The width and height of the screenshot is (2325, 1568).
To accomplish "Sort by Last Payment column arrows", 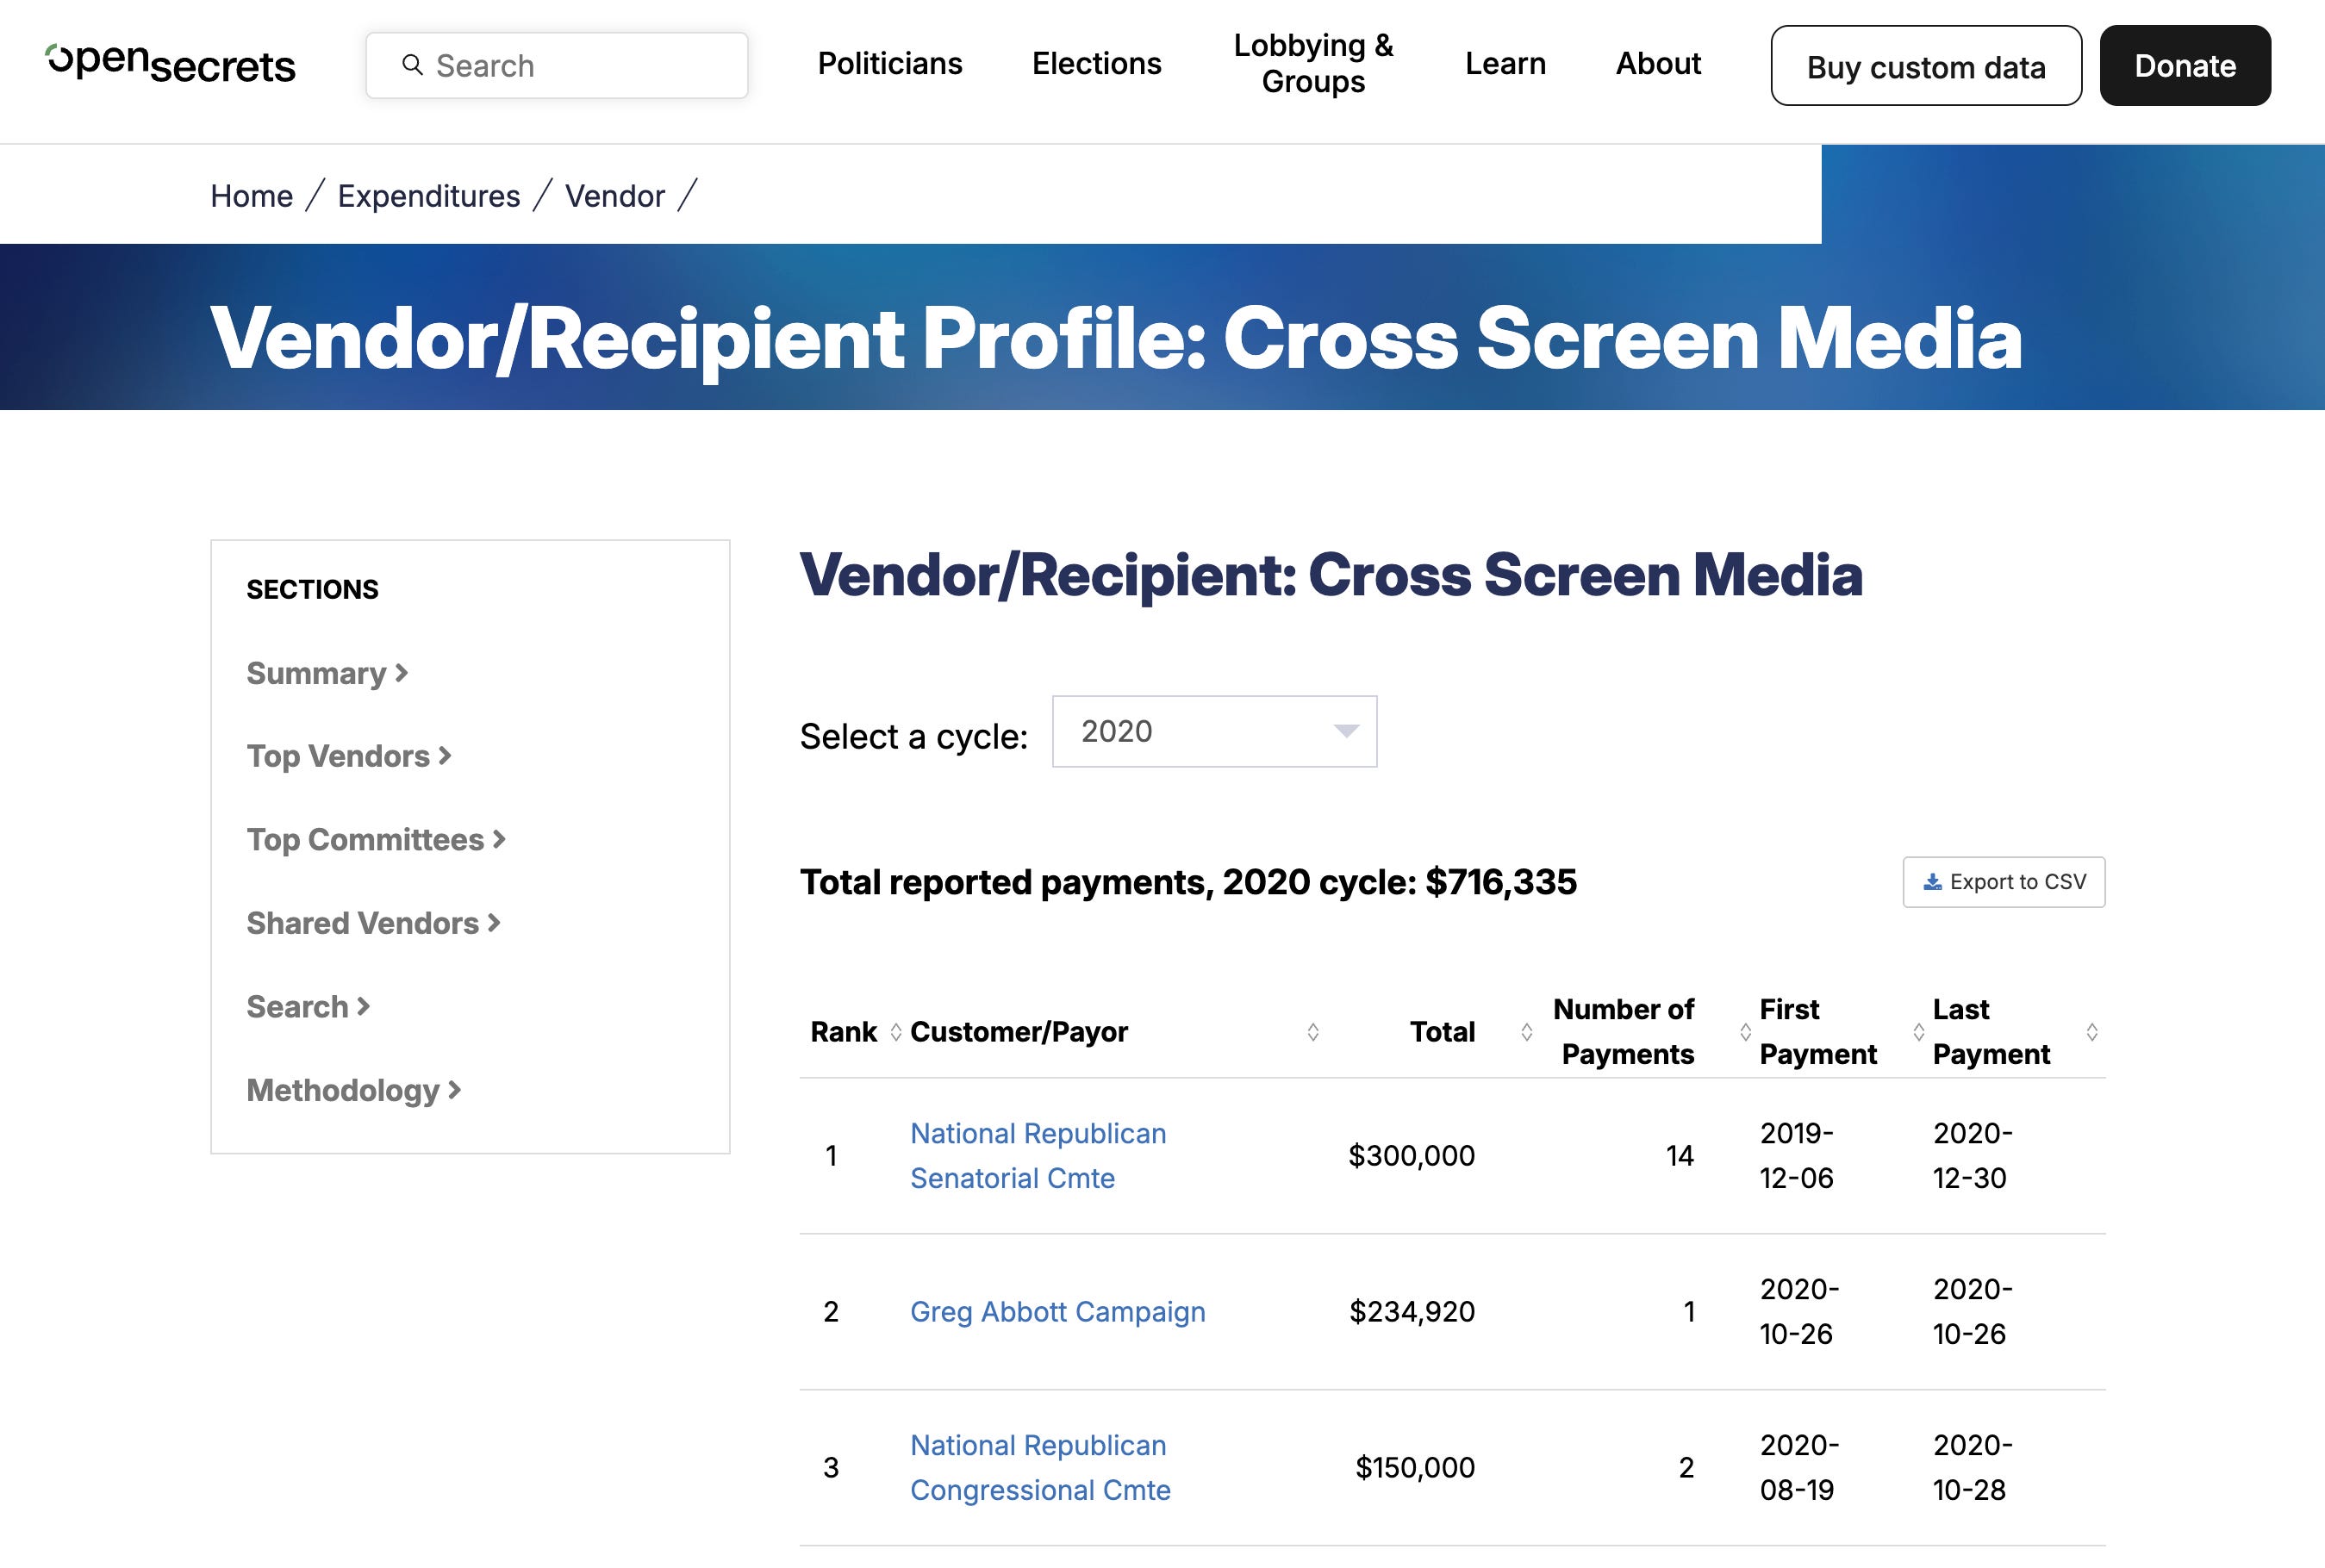I will [2091, 1032].
